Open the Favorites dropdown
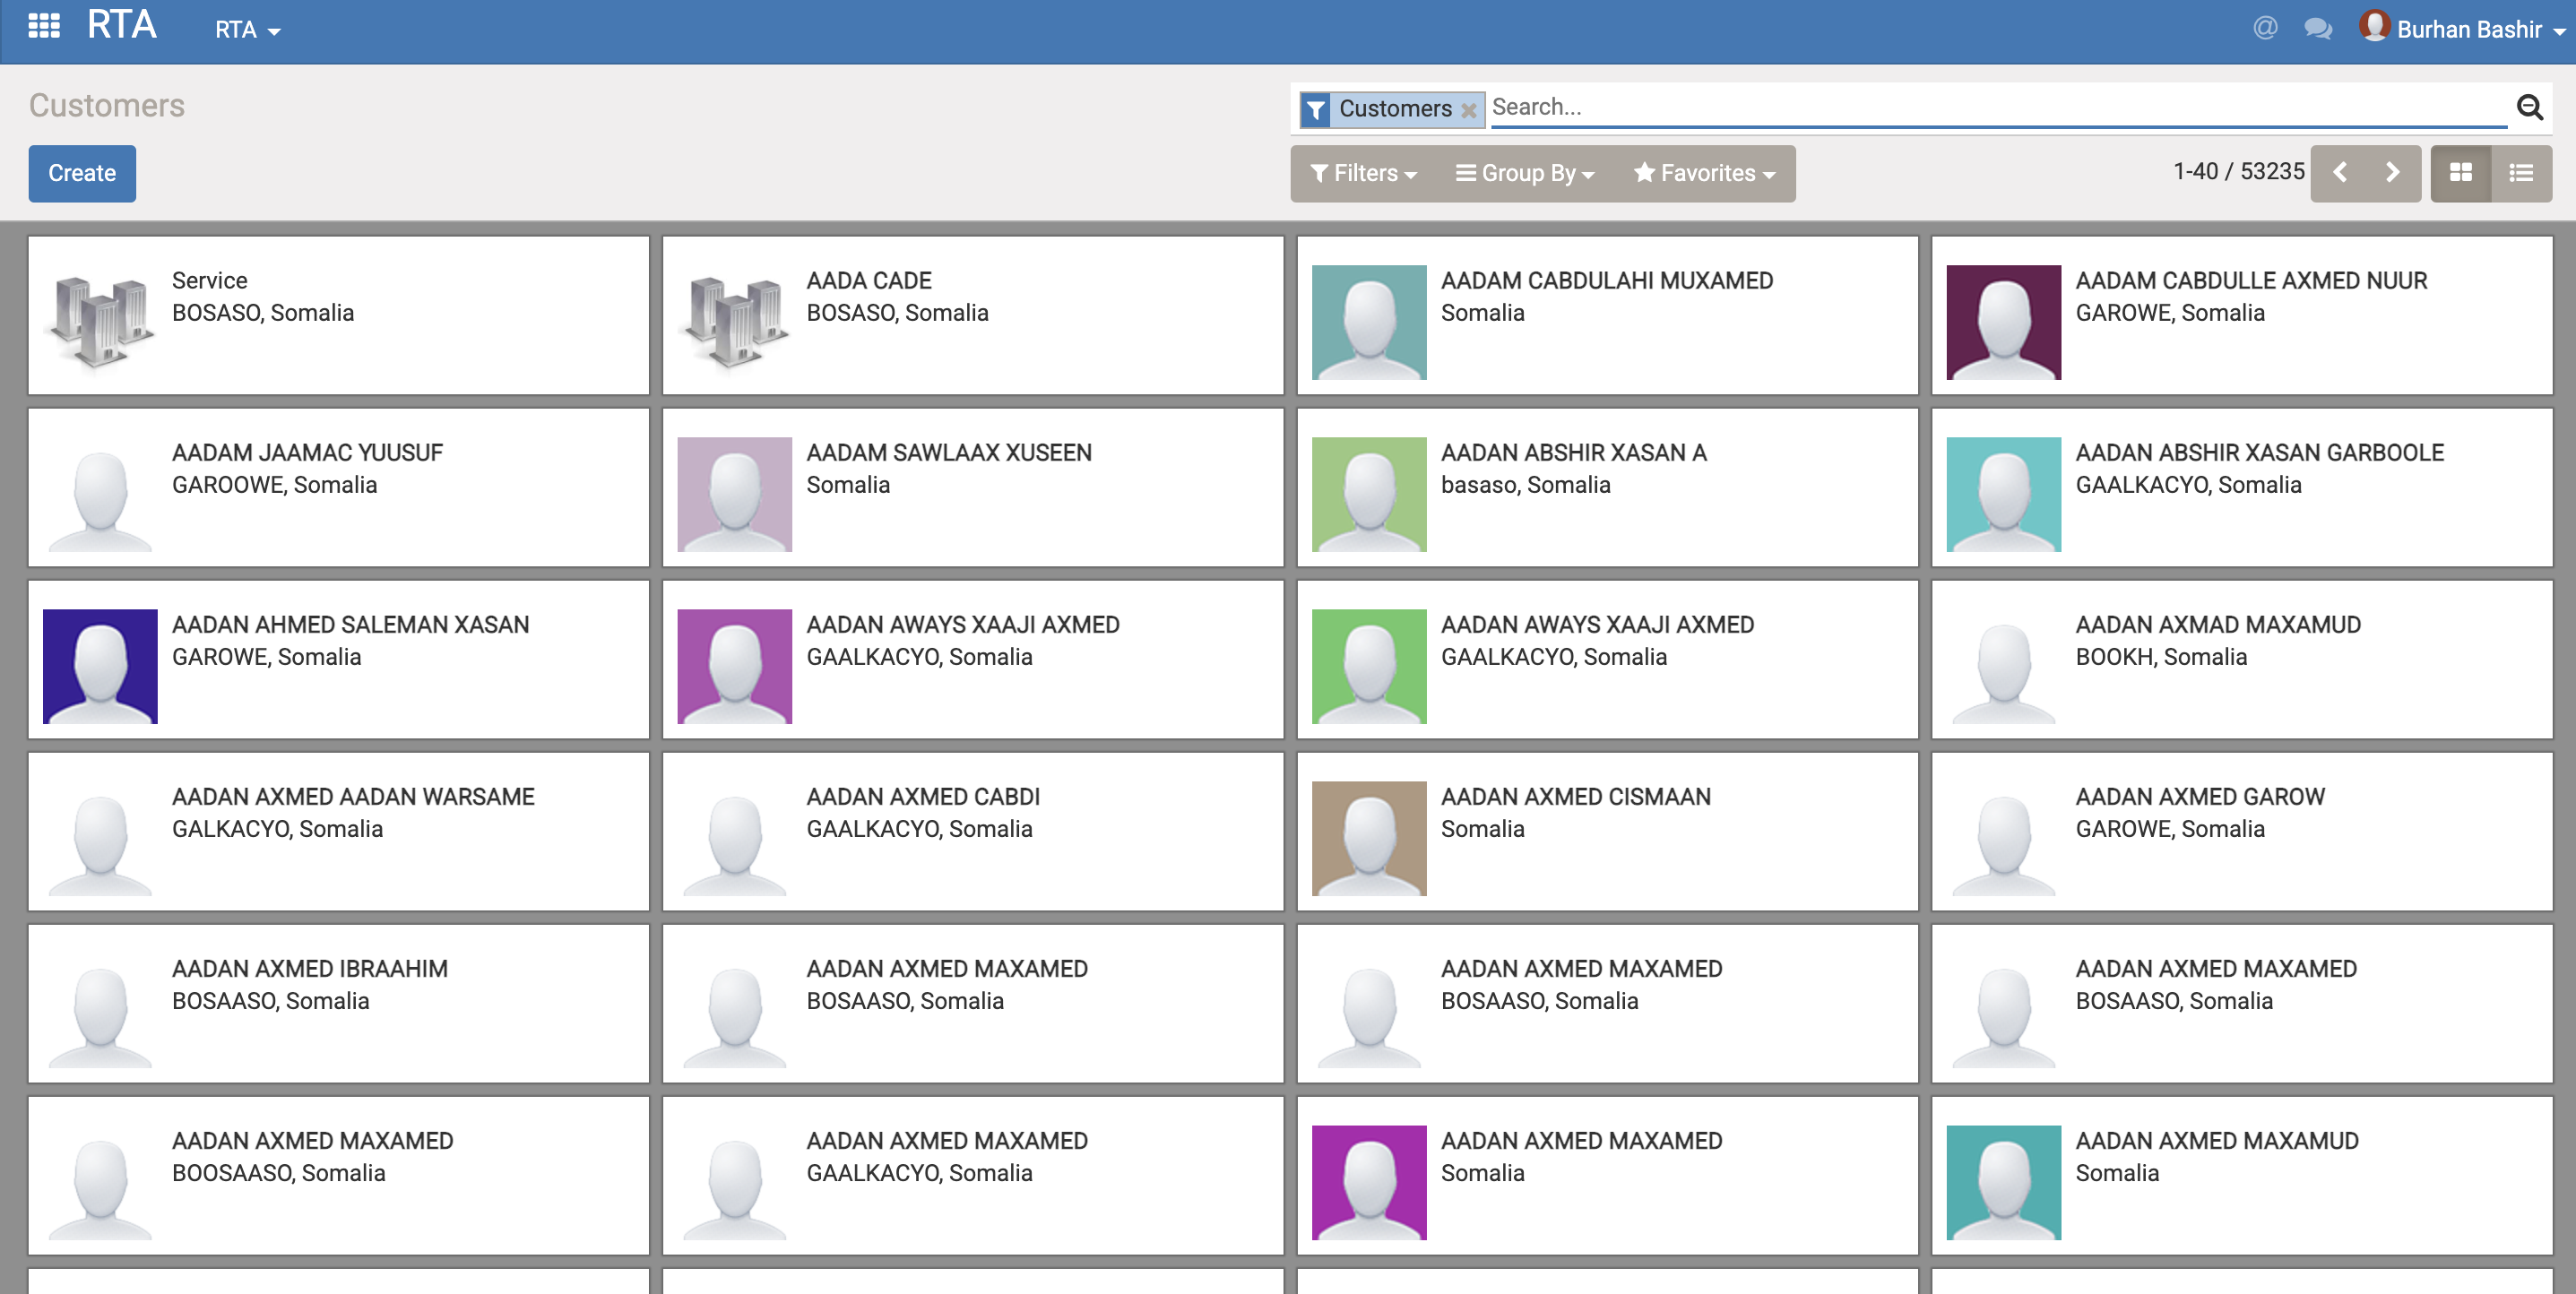This screenshot has width=2576, height=1294. (x=1704, y=173)
